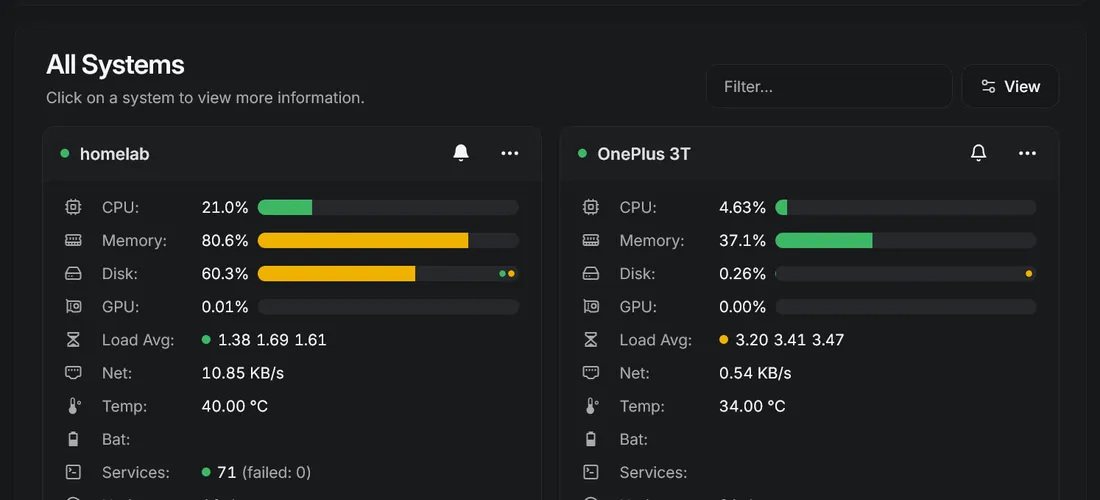Click OnePlus 3T Memory usage bar at 37.1%
The height and width of the screenshot is (500, 1100).
tap(906, 241)
